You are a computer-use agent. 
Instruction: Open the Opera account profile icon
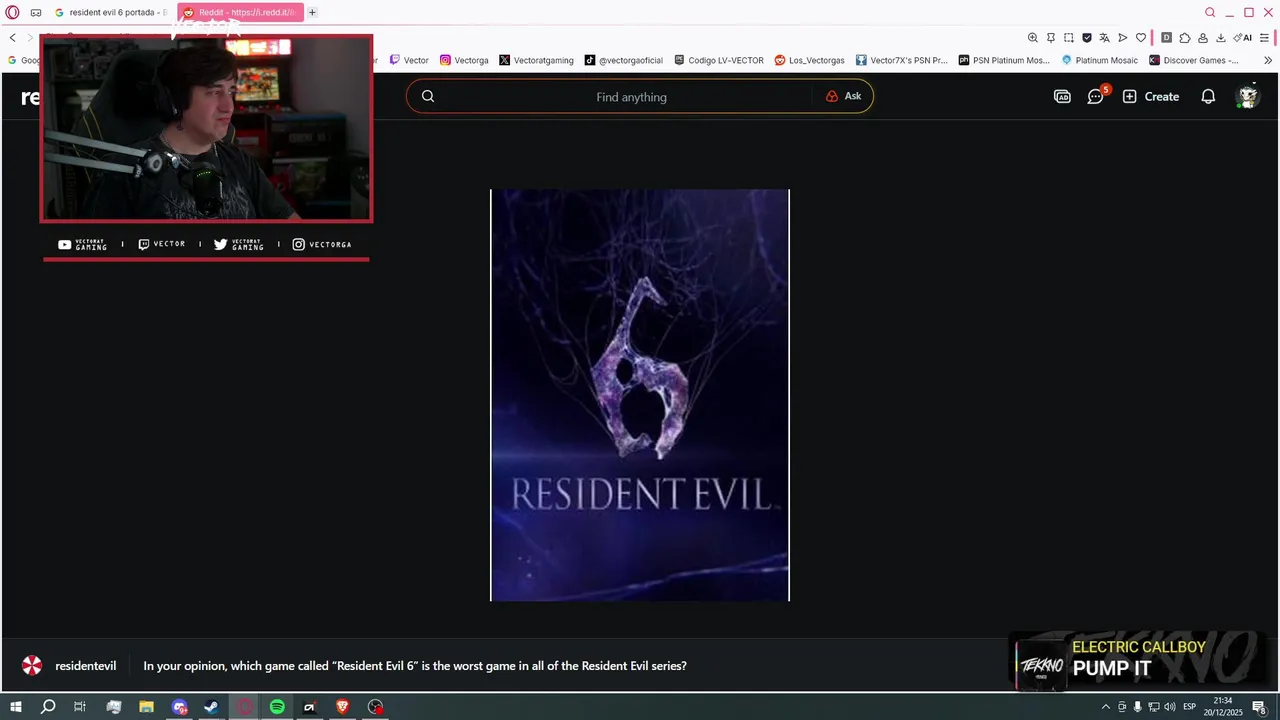tap(1203, 38)
